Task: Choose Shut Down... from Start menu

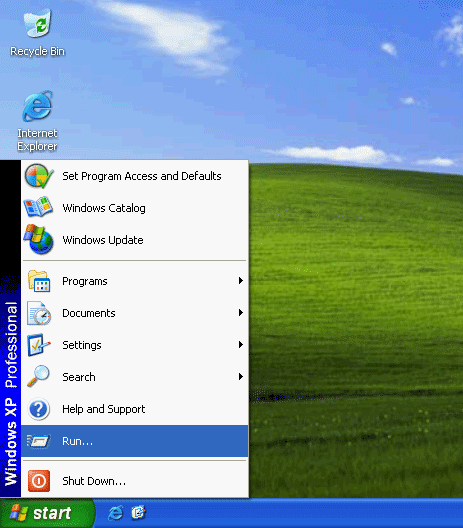Action: (x=135, y=481)
